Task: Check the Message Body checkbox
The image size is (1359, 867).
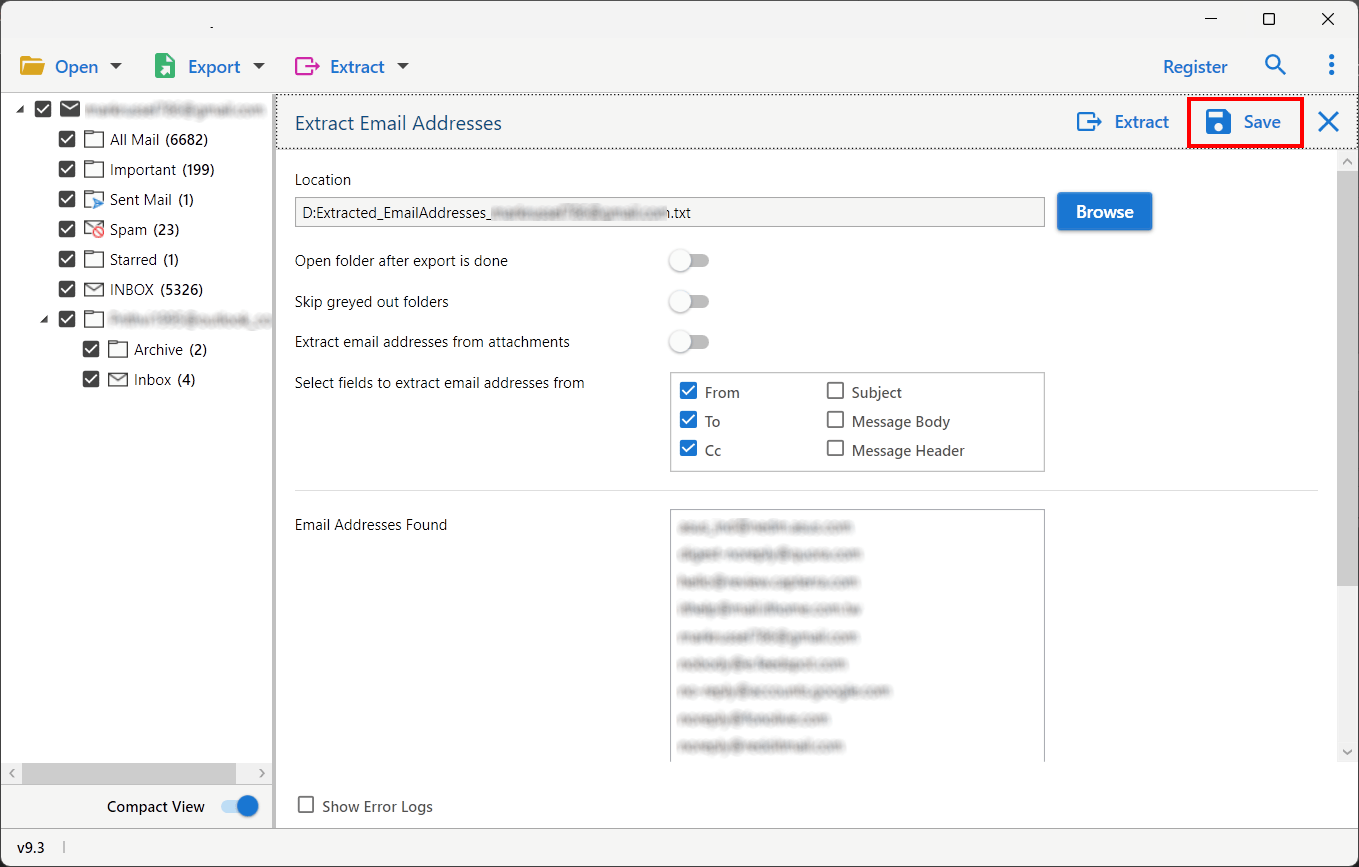Action: pos(835,420)
